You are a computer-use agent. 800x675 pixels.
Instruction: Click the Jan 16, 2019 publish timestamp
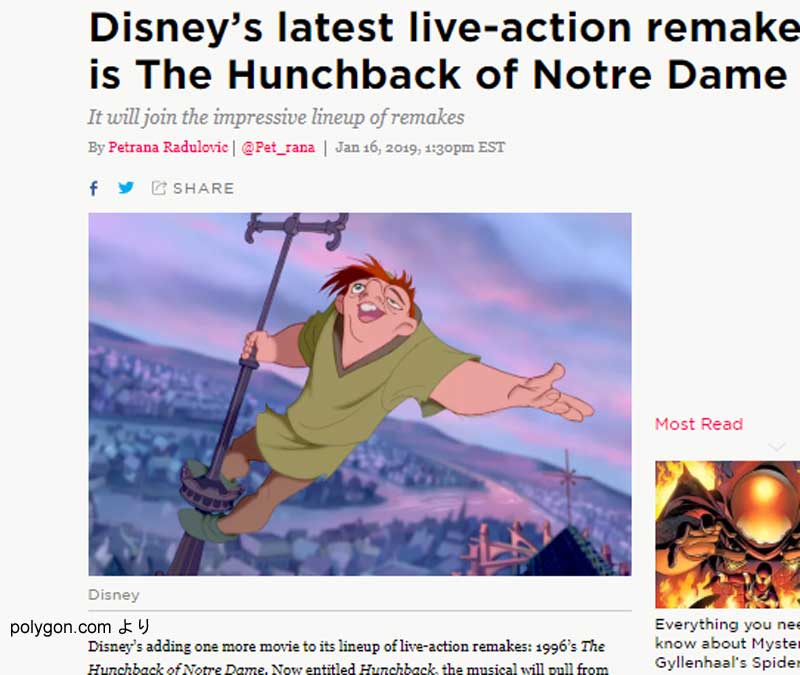pyautogui.click(x=420, y=147)
